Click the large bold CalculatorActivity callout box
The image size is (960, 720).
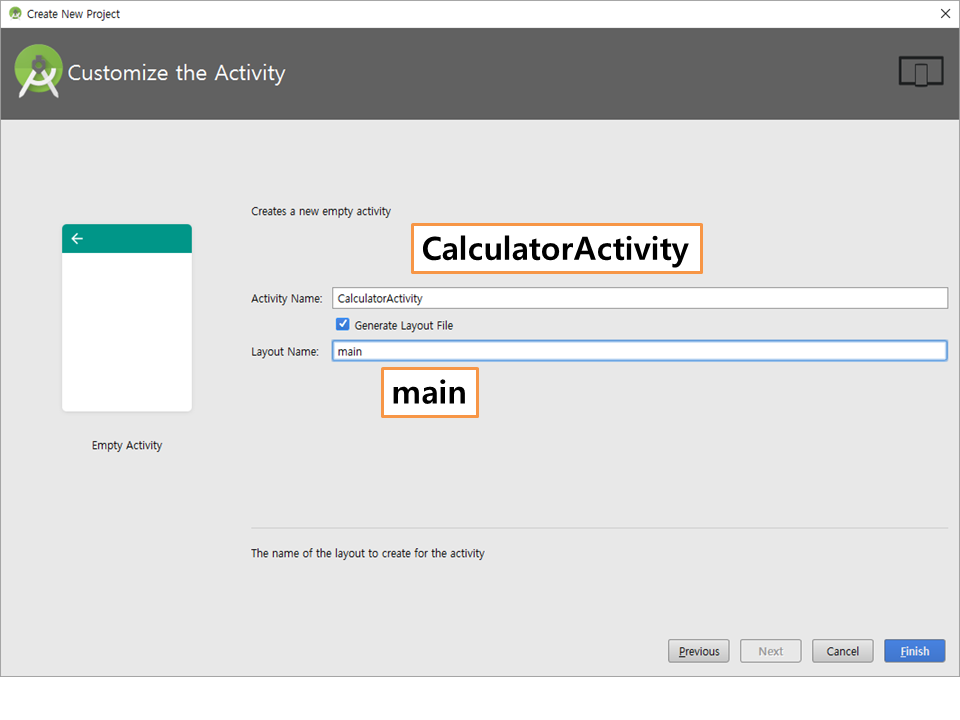coord(556,249)
